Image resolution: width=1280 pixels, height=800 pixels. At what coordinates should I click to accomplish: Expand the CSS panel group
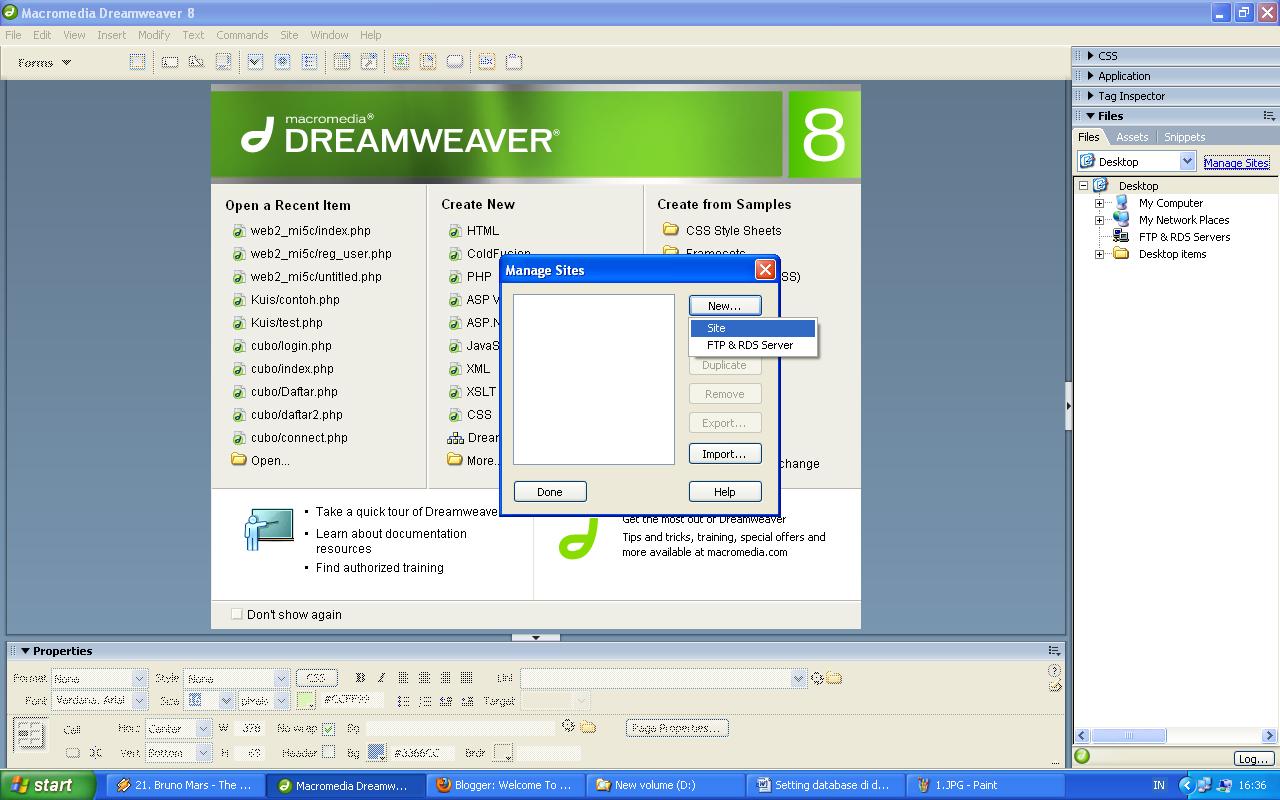(1091, 56)
